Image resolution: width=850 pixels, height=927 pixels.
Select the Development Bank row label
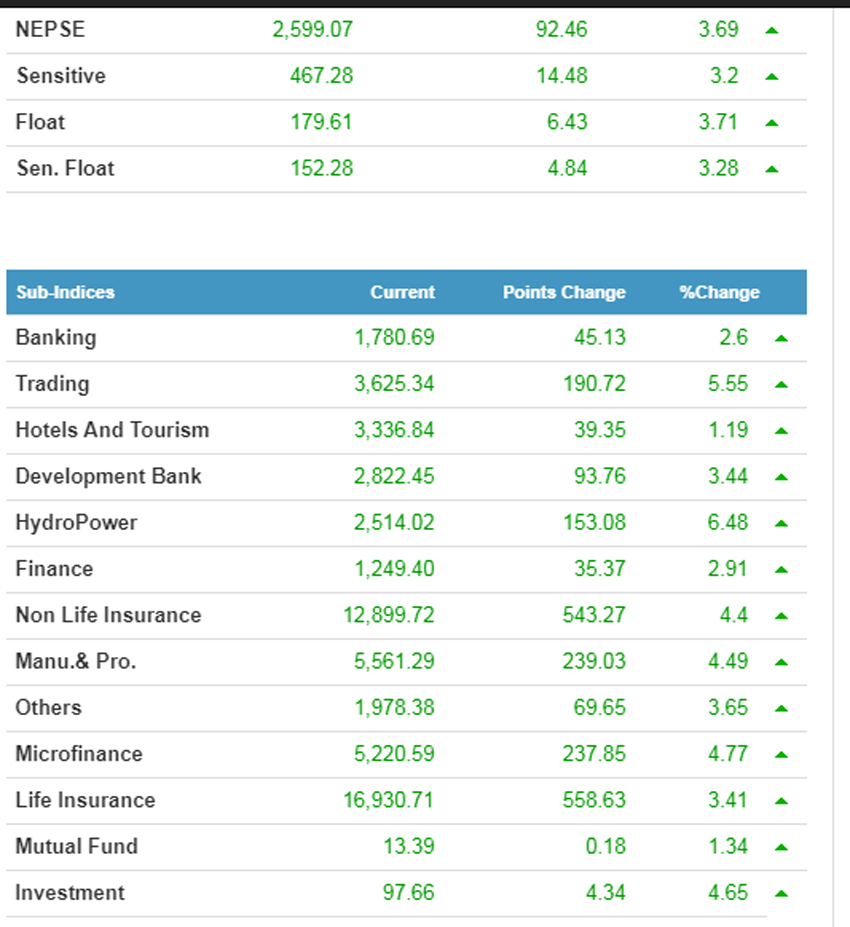(x=108, y=476)
